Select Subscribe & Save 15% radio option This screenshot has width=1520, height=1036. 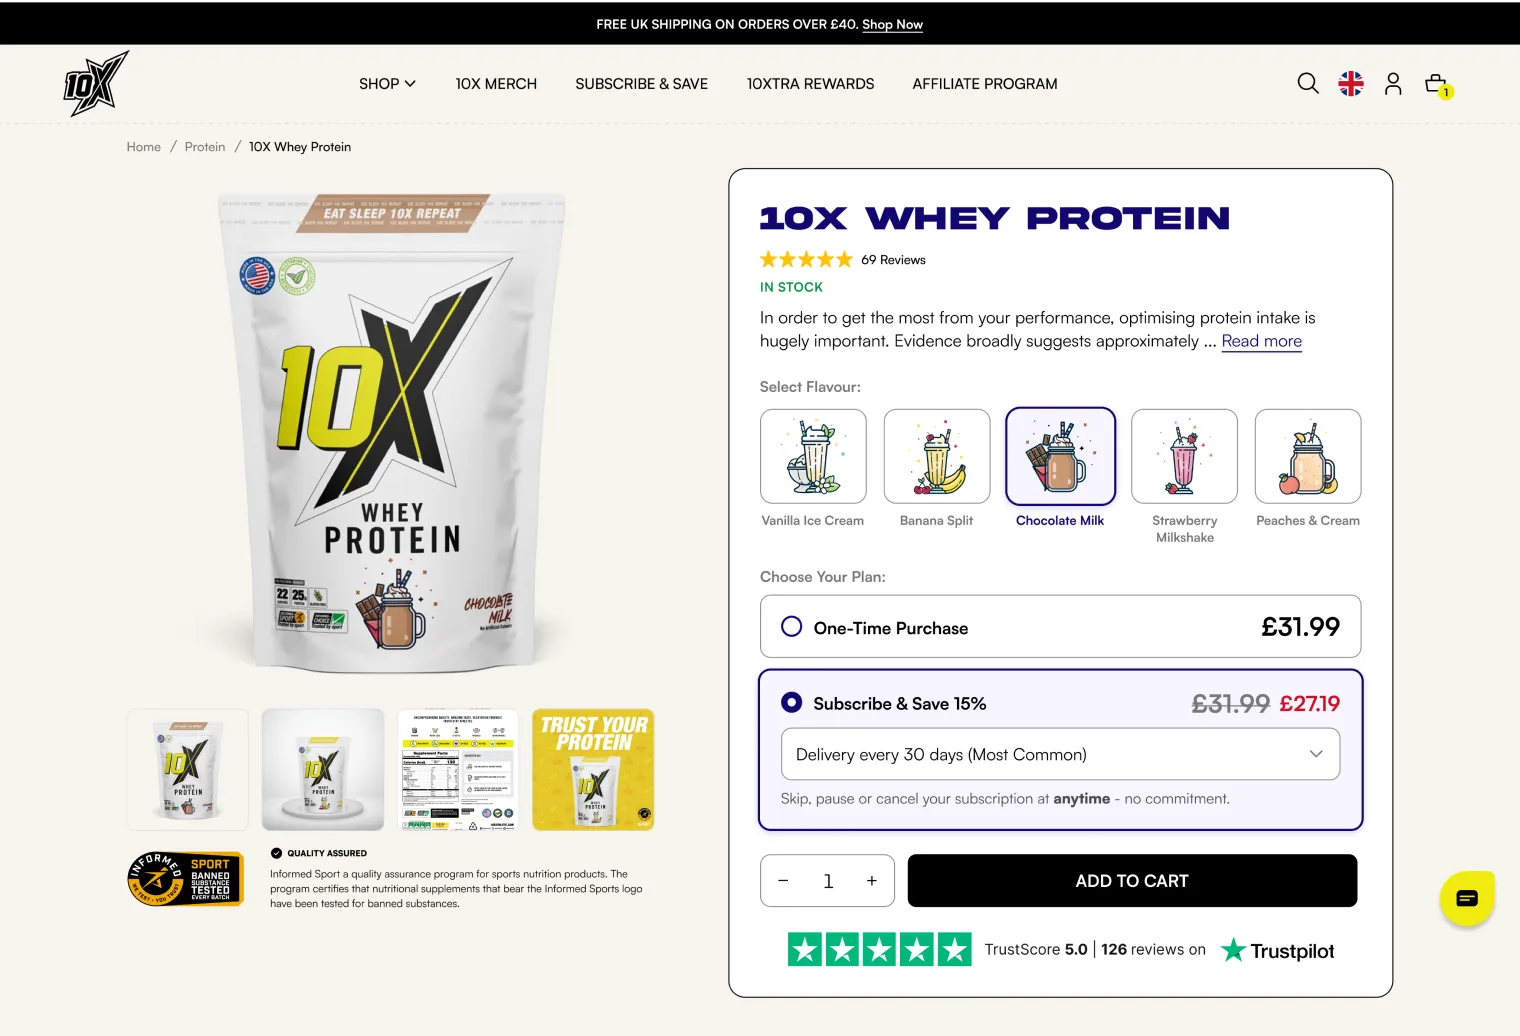point(791,703)
